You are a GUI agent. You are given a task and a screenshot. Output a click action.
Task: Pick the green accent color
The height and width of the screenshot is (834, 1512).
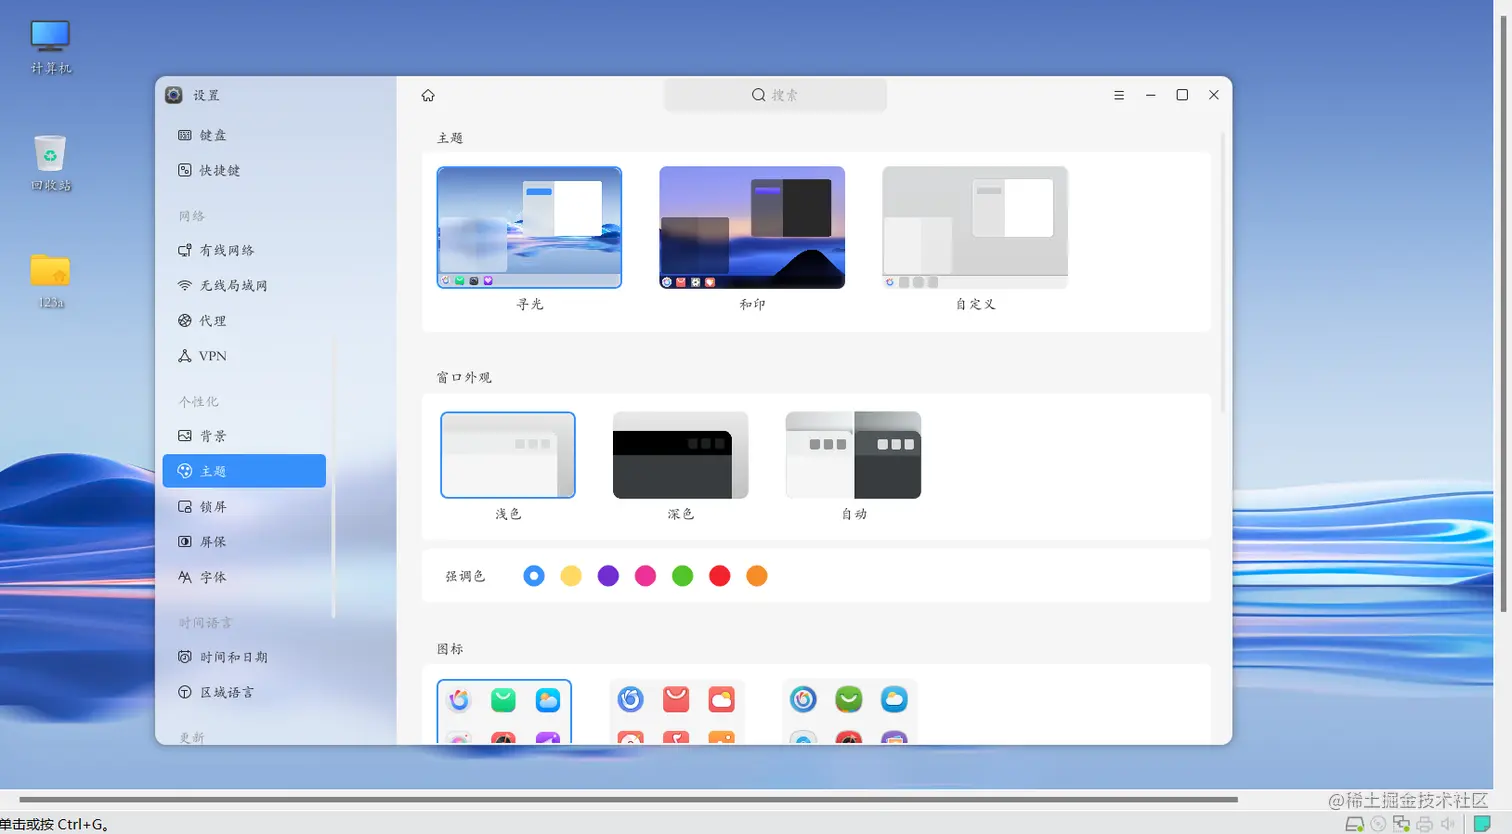click(682, 576)
